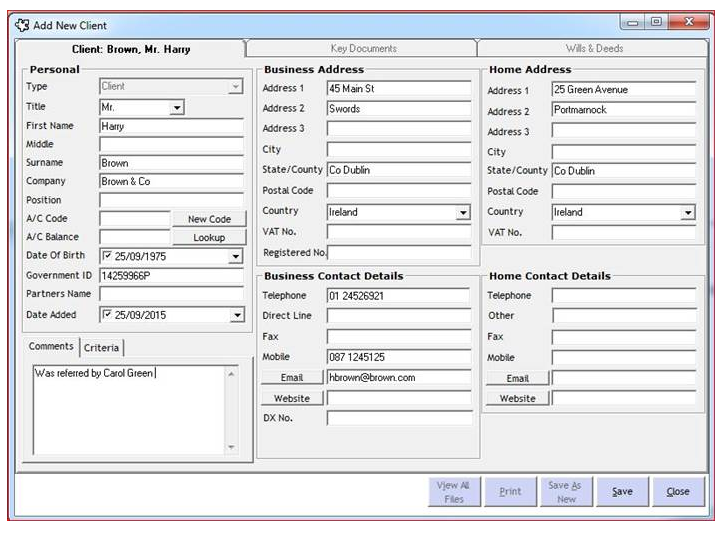Toggle the Date Added checkbox
724x534 pixels.
coord(107,314)
